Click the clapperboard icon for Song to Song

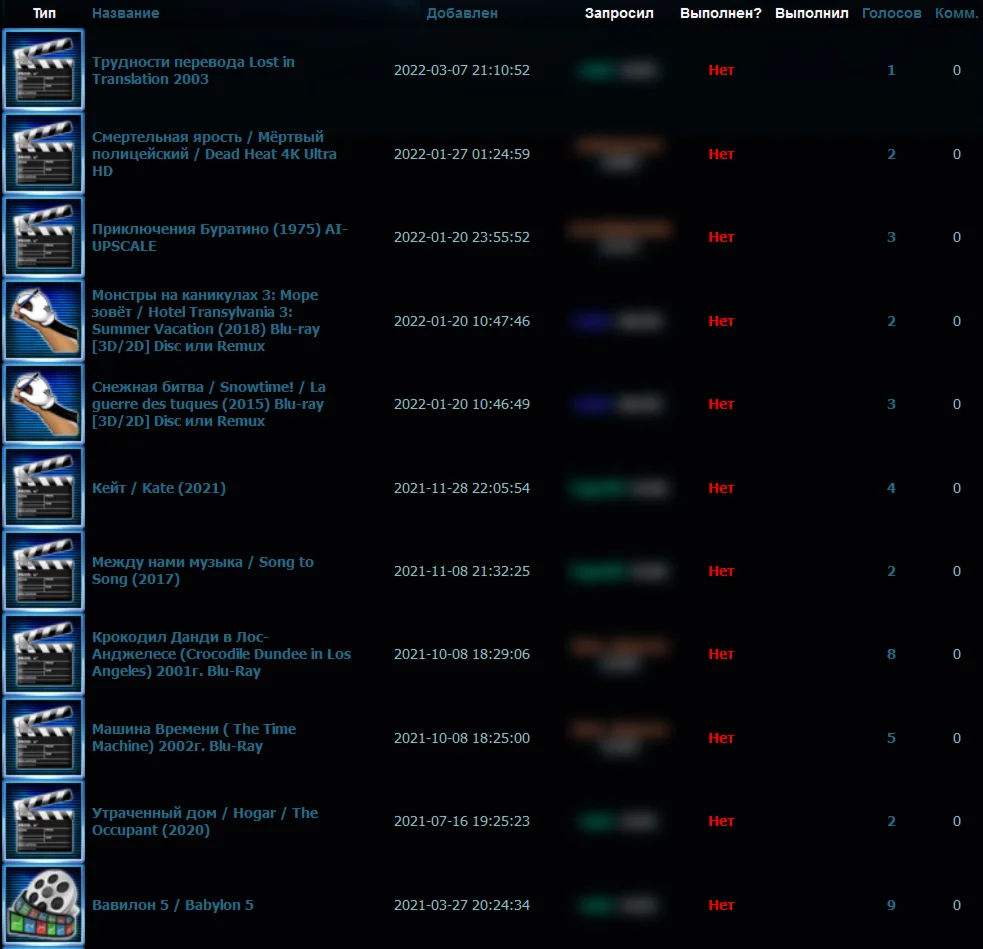coord(43,570)
